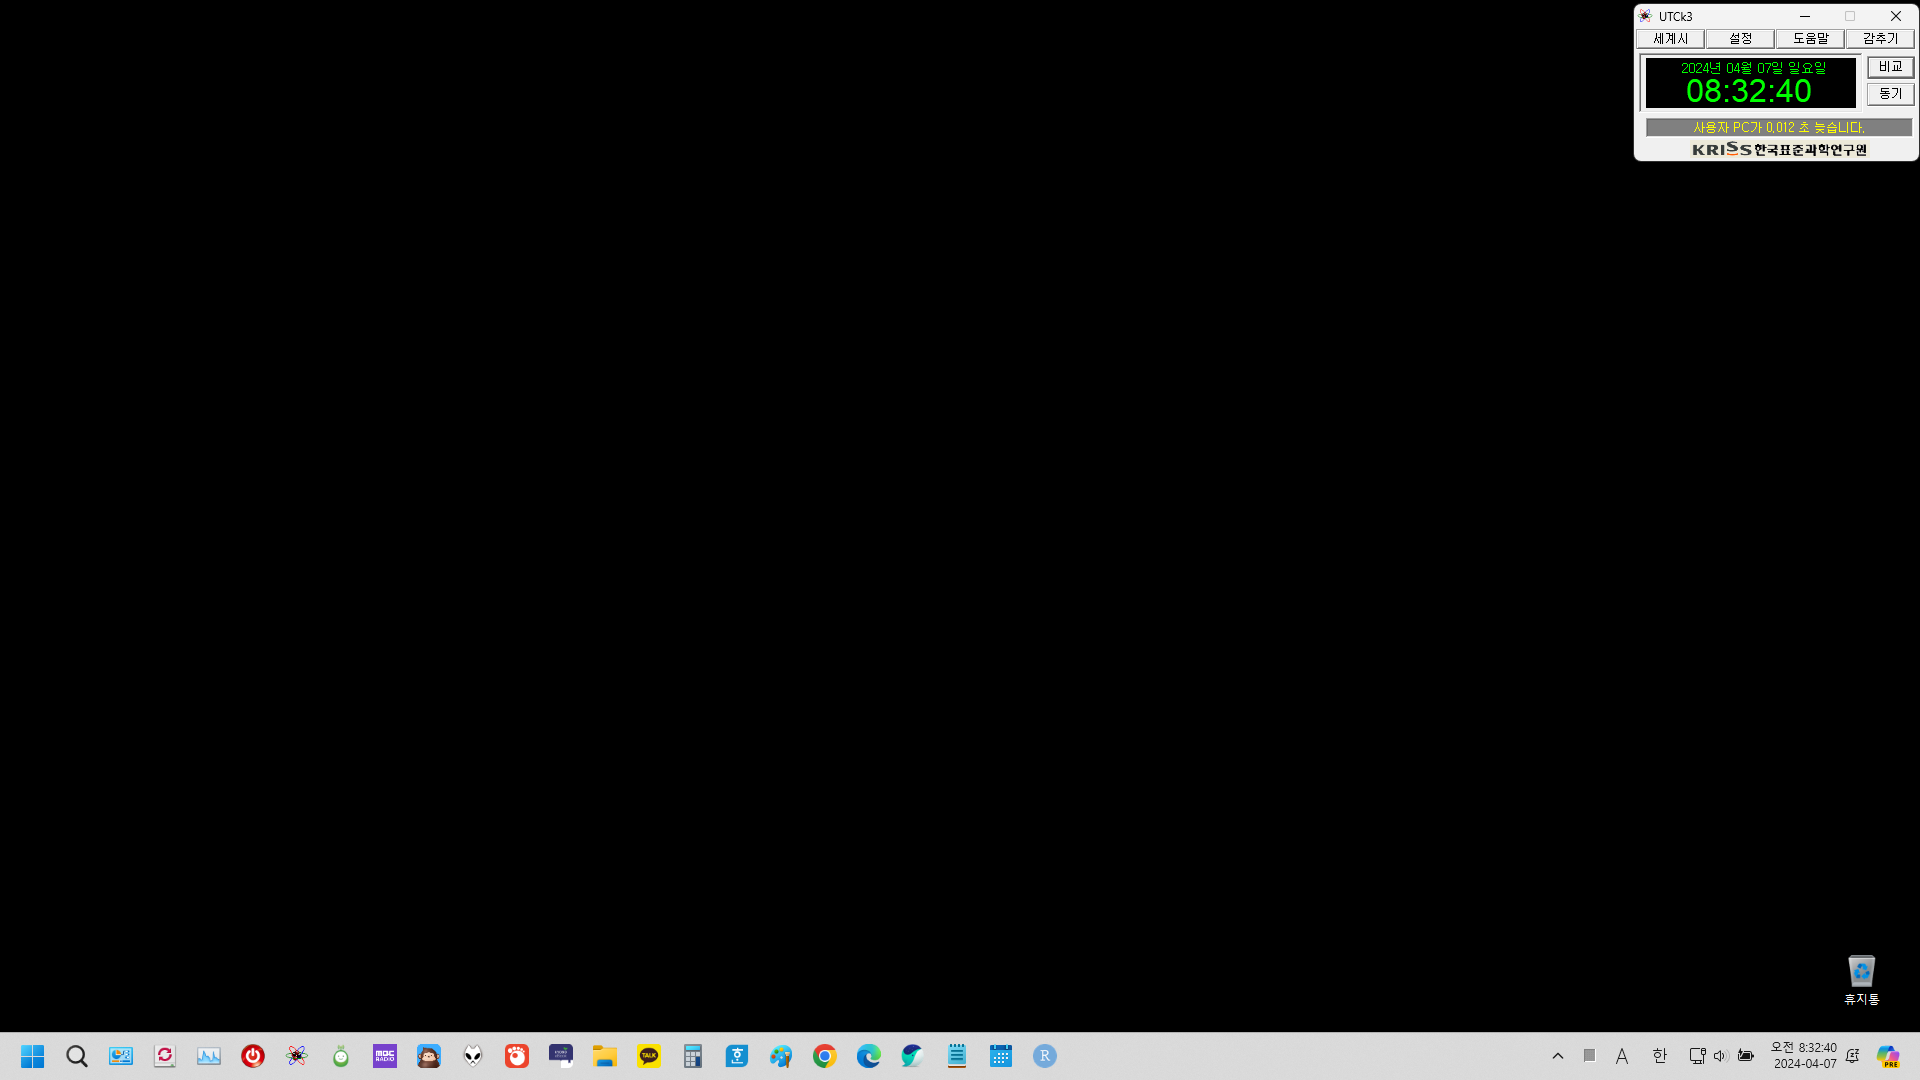Open KakaoTalk from the taskbar
The width and height of the screenshot is (1920, 1080).
tap(649, 1056)
